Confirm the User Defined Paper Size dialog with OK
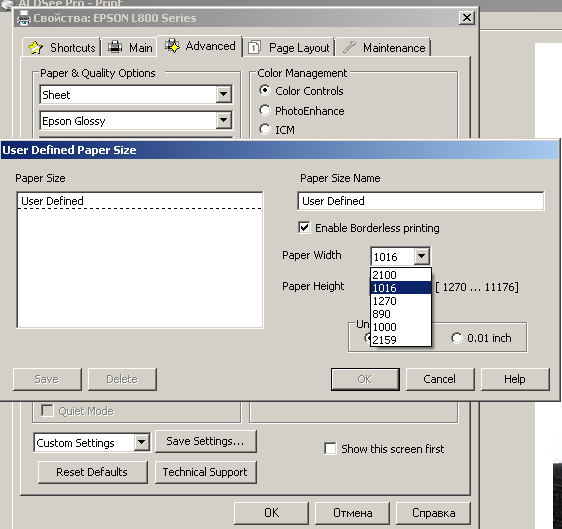This screenshot has height=529, width=562. [x=365, y=379]
